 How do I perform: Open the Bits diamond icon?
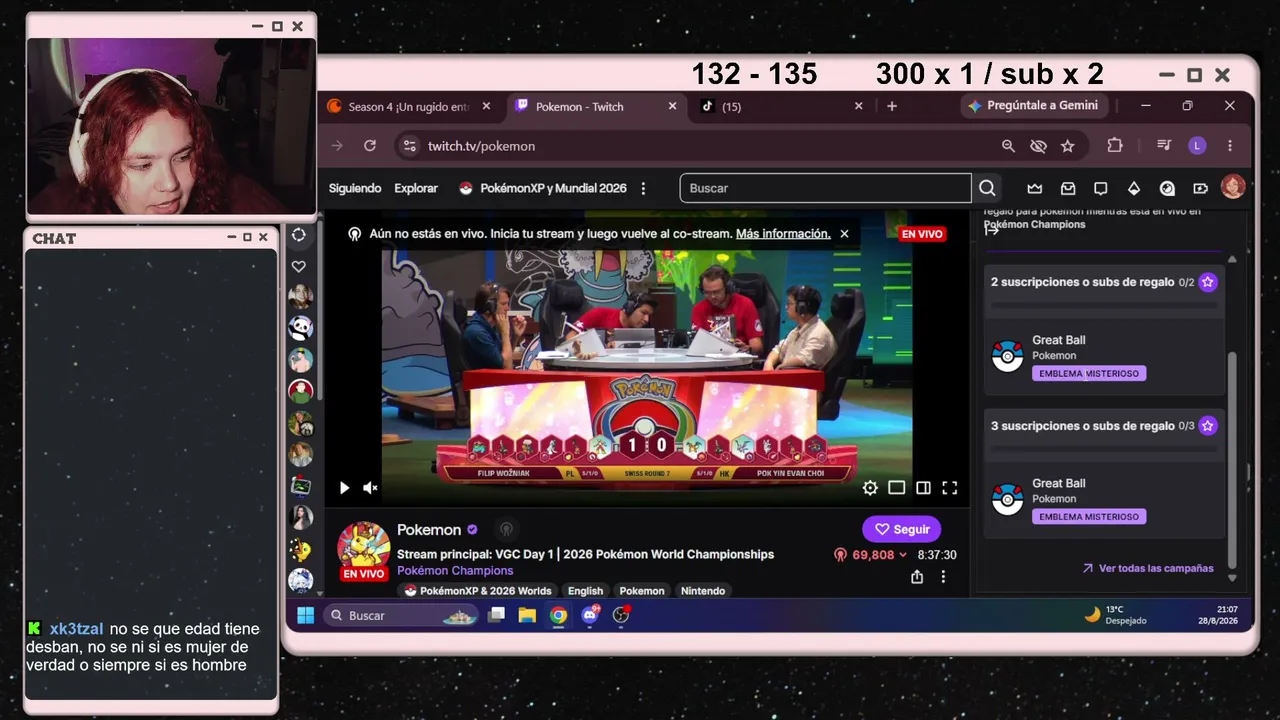click(1134, 188)
